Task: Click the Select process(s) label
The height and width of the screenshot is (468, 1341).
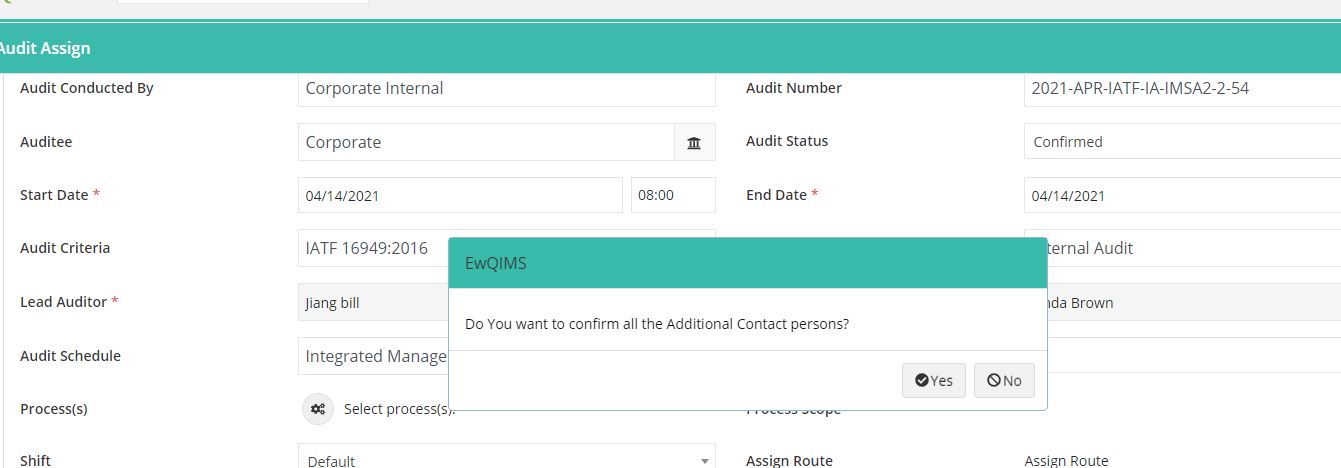Action: (399, 409)
